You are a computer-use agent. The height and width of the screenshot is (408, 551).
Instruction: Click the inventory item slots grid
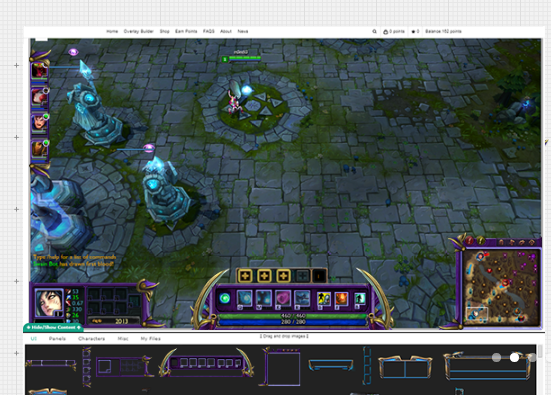click(113, 302)
